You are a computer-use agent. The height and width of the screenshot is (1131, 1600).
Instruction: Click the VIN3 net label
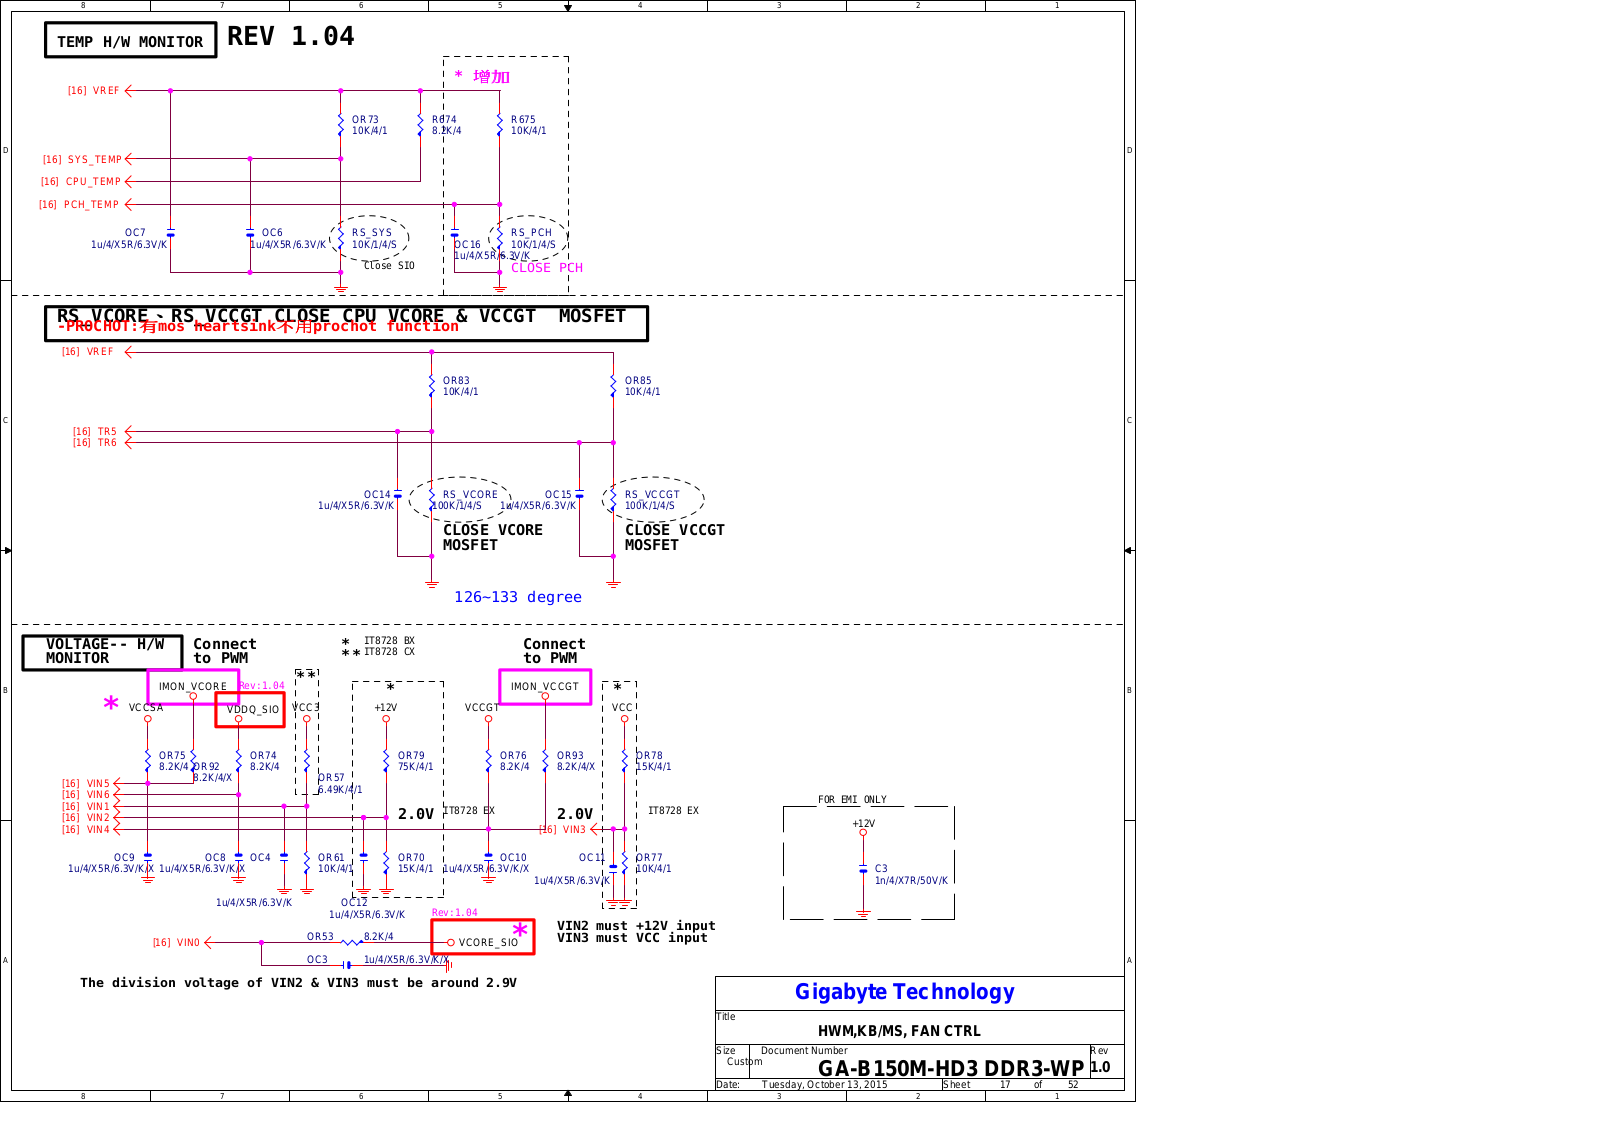coord(574,830)
